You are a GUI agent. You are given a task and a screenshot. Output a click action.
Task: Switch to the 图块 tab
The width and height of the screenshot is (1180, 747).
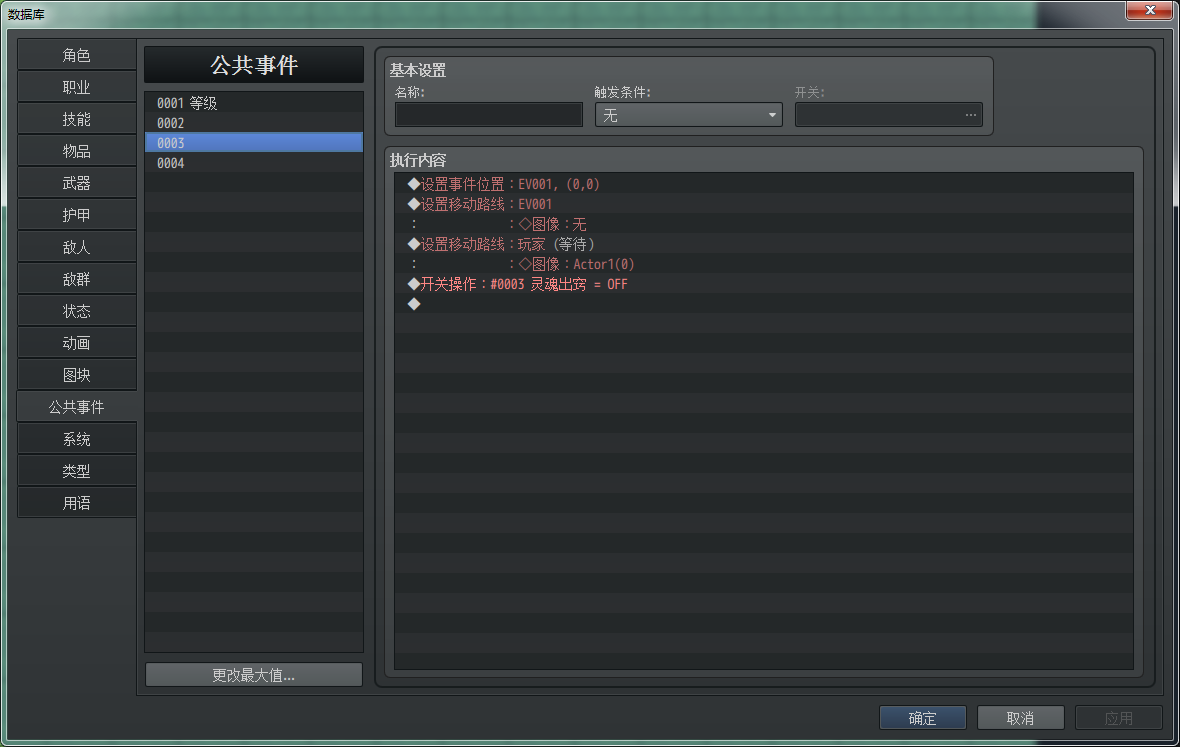tap(76, 375)
